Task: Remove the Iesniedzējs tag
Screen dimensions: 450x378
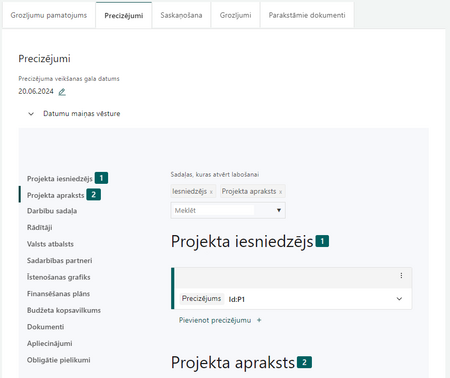Action: tap(211, 192)
